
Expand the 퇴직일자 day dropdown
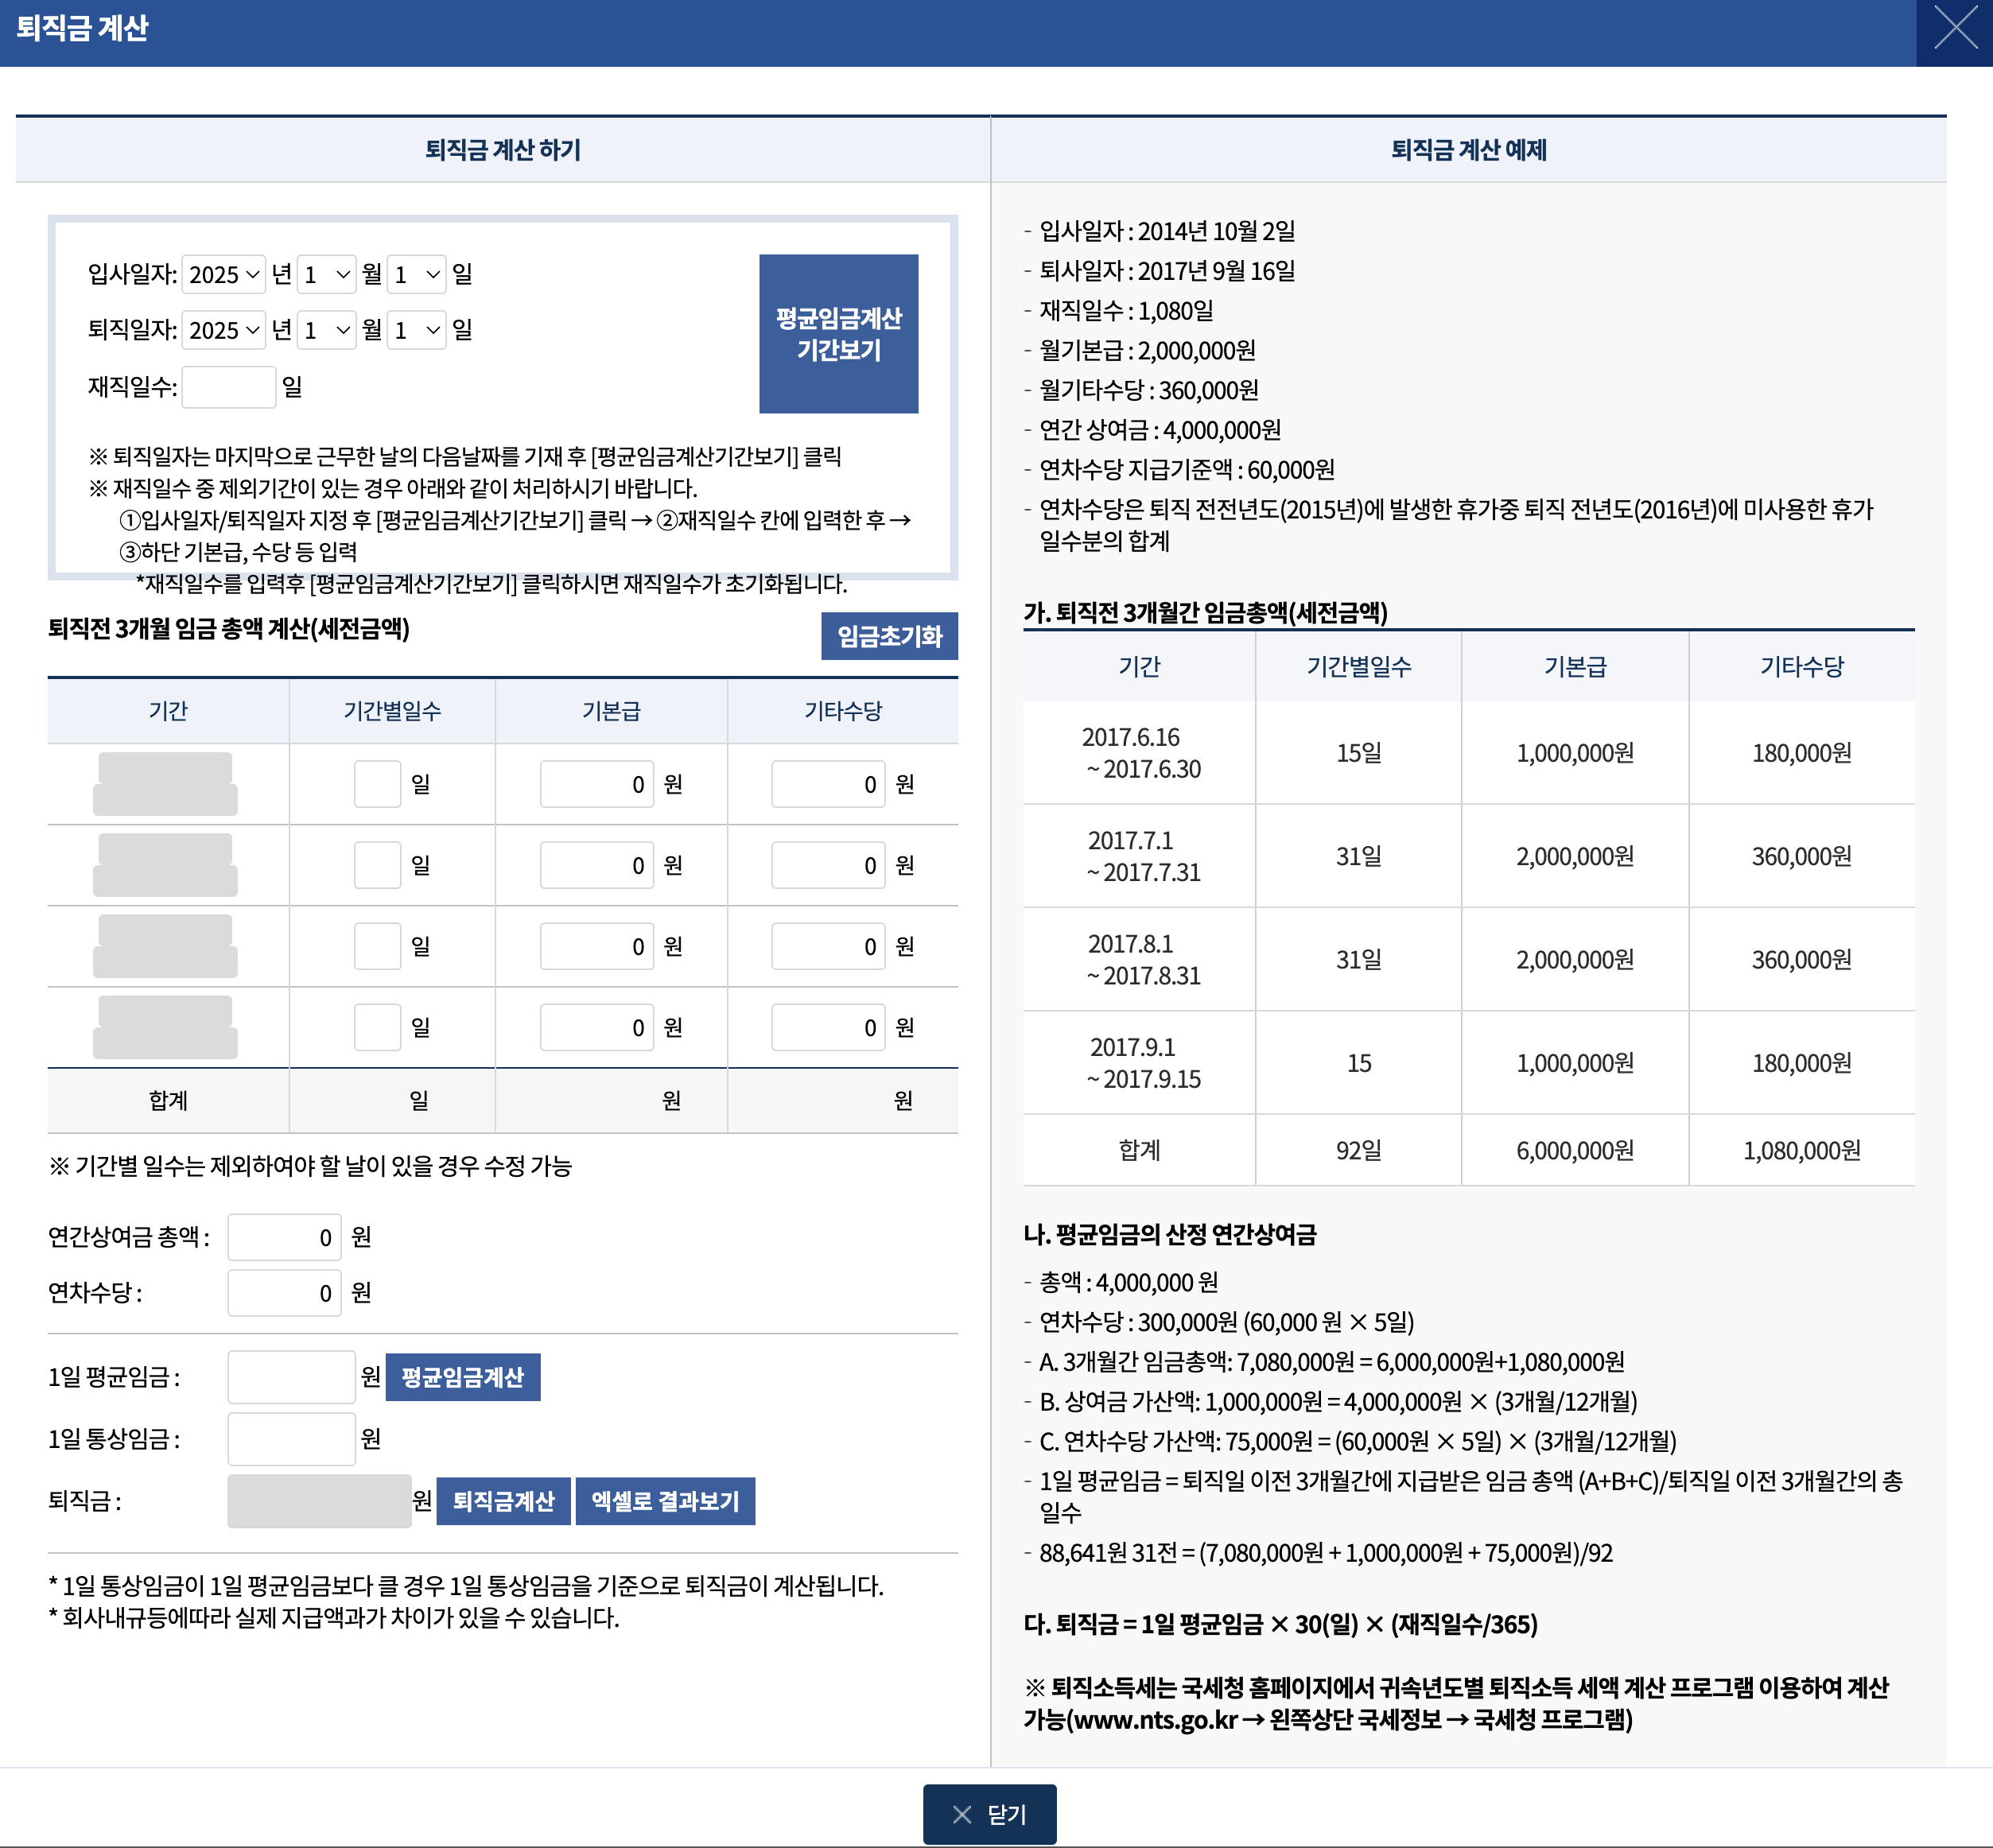coord(416,330)
